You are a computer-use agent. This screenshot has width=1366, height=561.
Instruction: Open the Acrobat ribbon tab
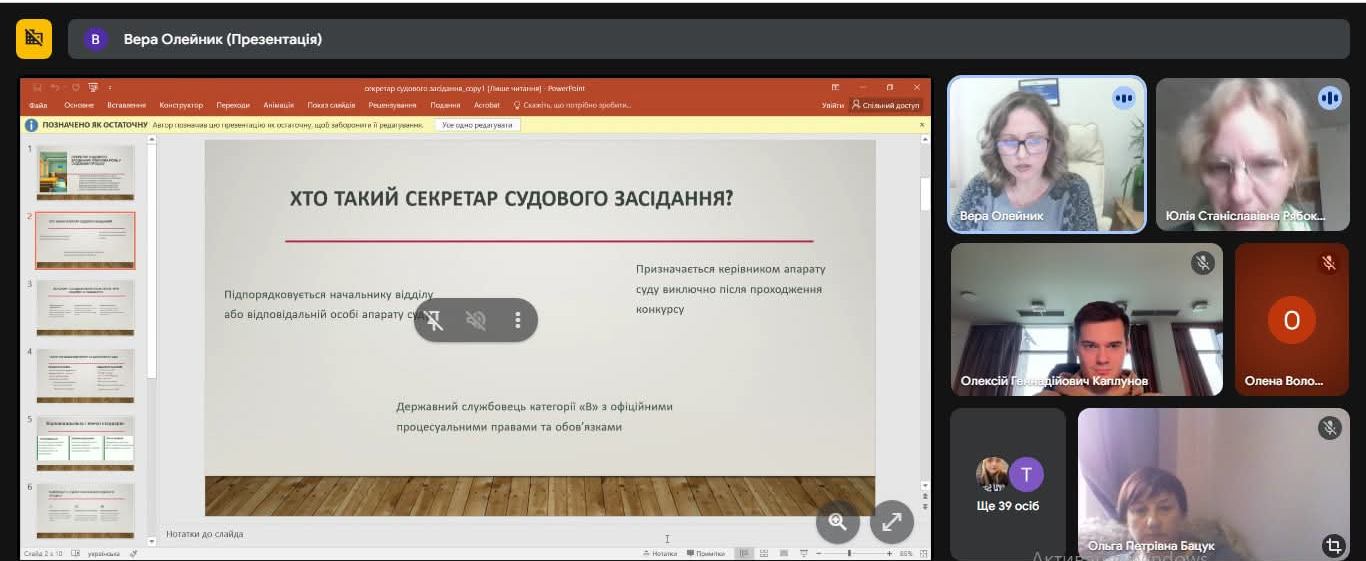[x=487, y=105]
